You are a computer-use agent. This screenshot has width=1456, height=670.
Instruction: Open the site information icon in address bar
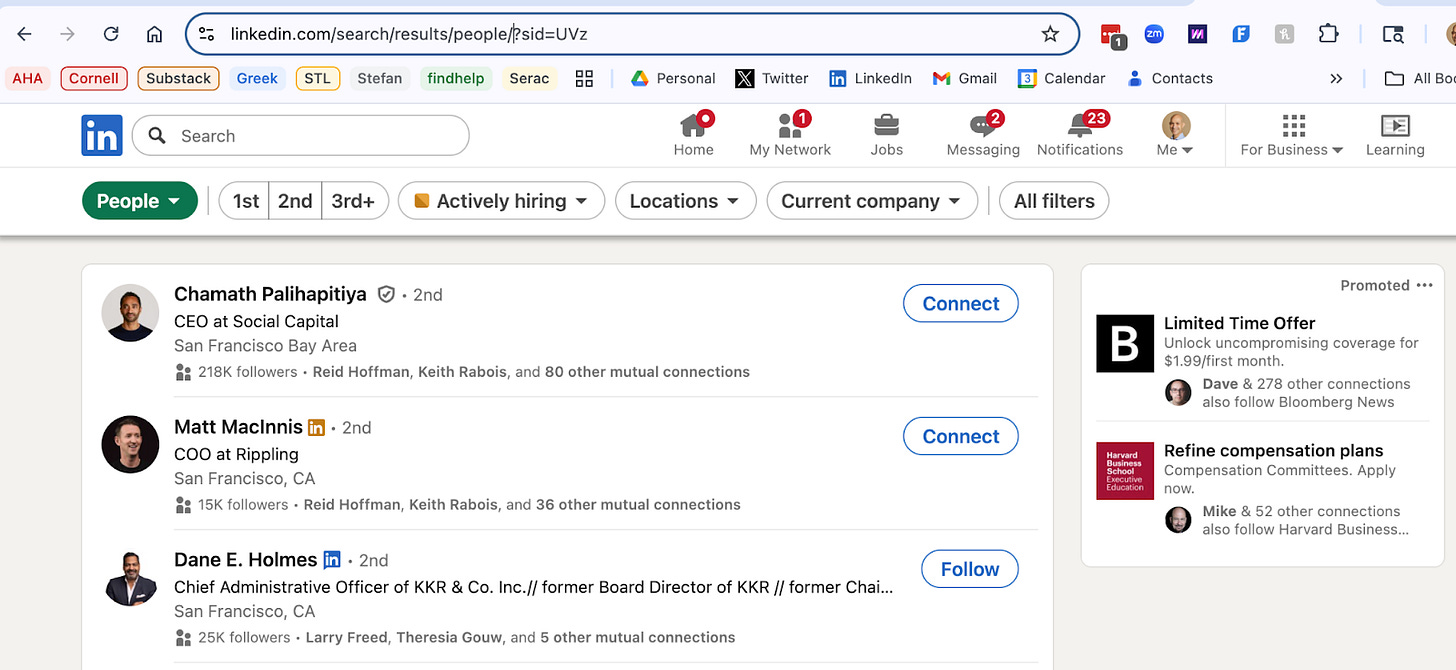pos(206,34)
